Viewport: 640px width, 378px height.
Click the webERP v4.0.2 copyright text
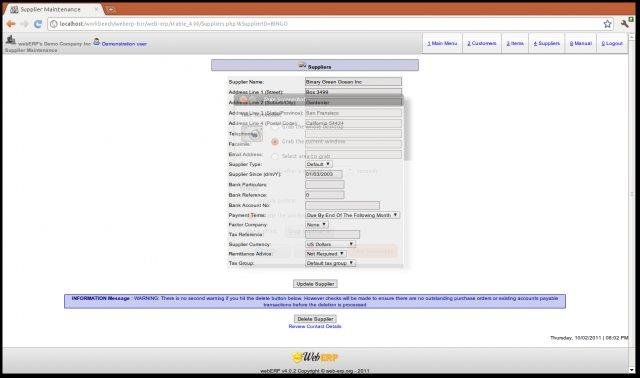(315, 371)
